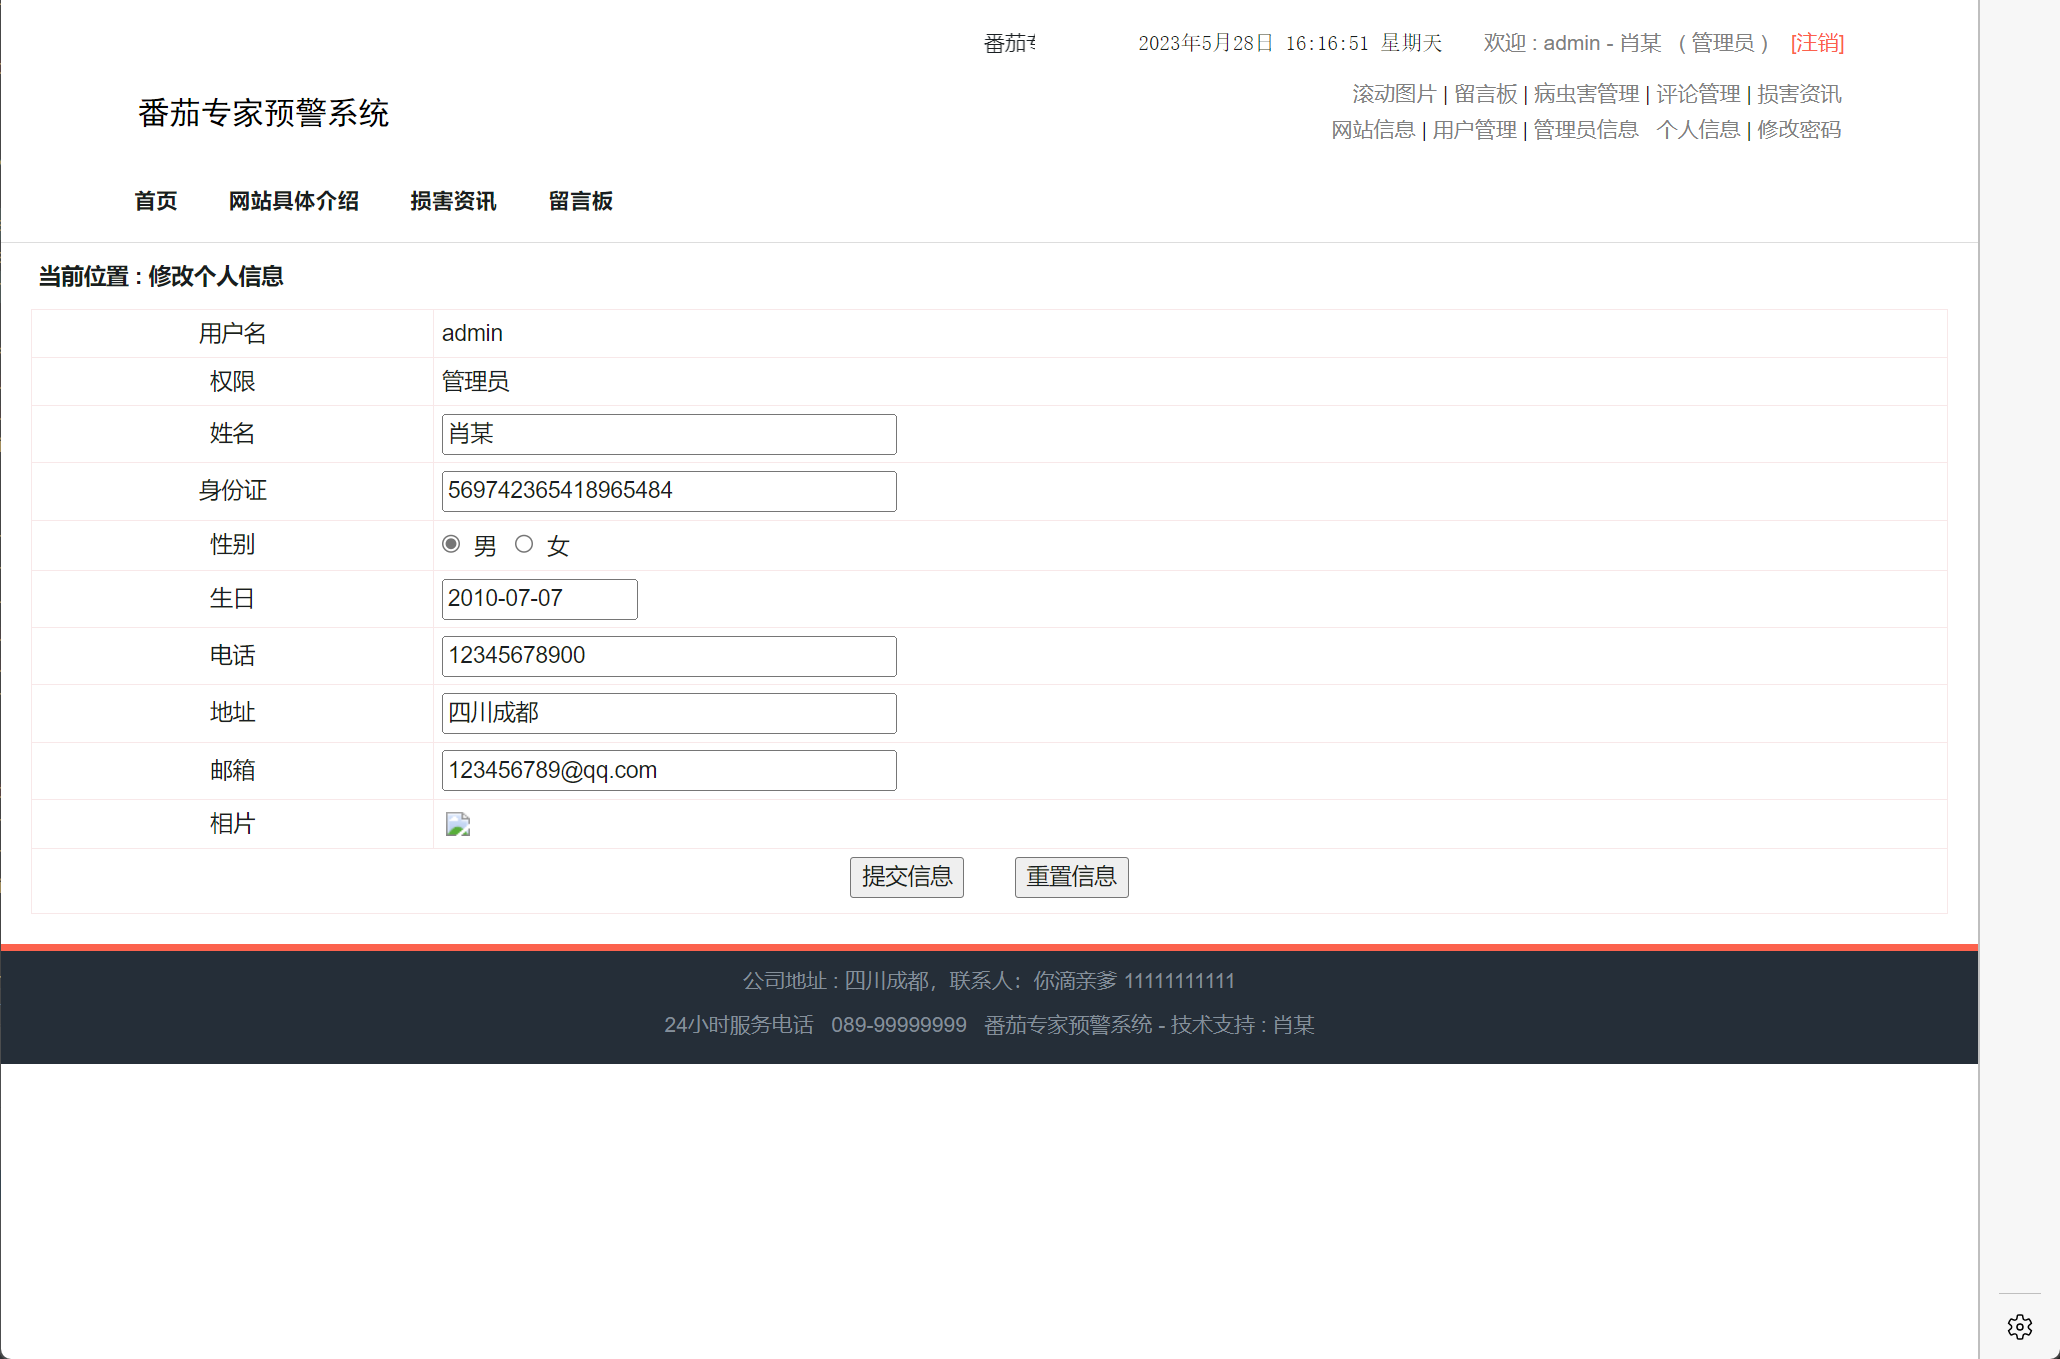
Task: Click the broken photo image icon in 相片 row
Action: pyautogui.click(x=457, y=824)
